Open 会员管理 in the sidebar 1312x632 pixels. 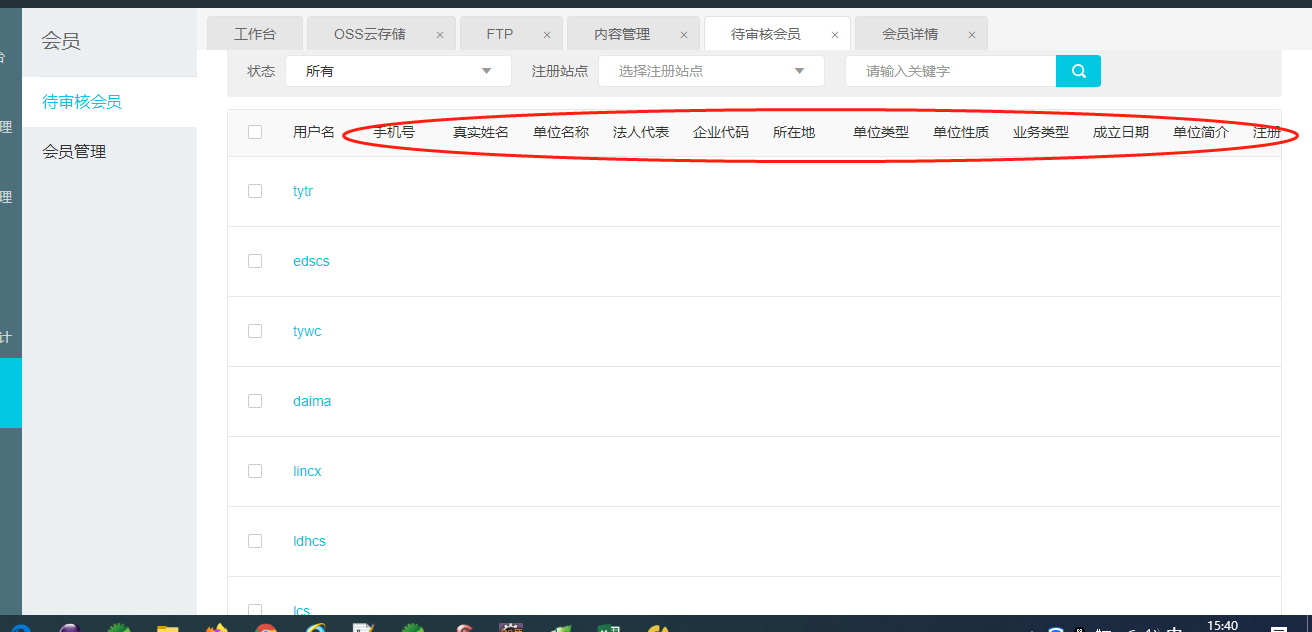pos(110,152)
